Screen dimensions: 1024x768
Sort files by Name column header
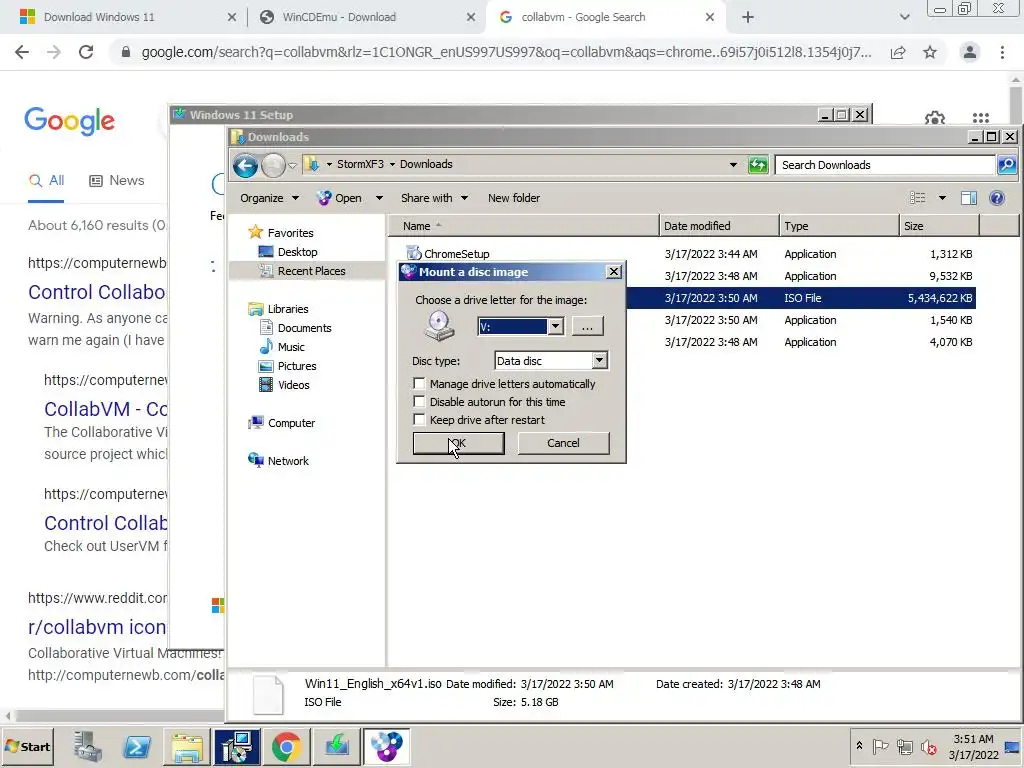click(x=524, y=226)
